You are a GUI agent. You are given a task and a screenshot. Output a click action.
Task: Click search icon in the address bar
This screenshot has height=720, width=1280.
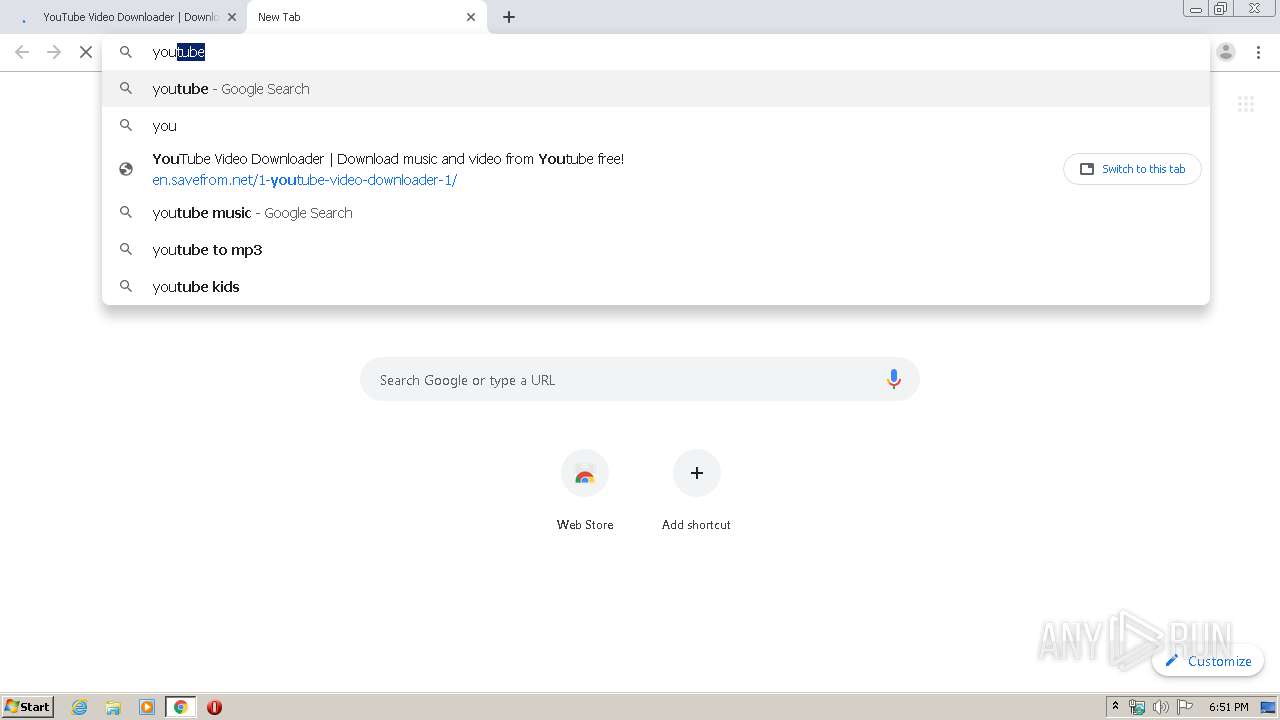[126, 52]
